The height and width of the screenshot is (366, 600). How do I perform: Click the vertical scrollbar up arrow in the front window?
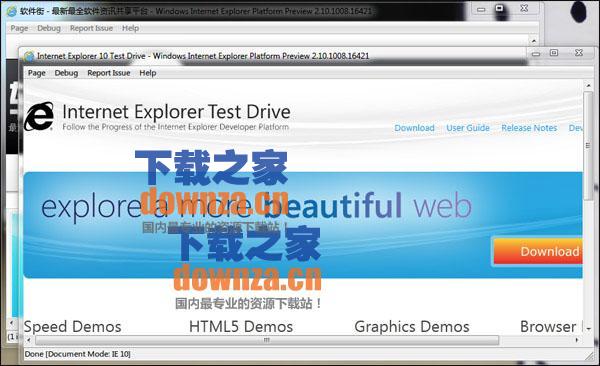pos(588,86)
